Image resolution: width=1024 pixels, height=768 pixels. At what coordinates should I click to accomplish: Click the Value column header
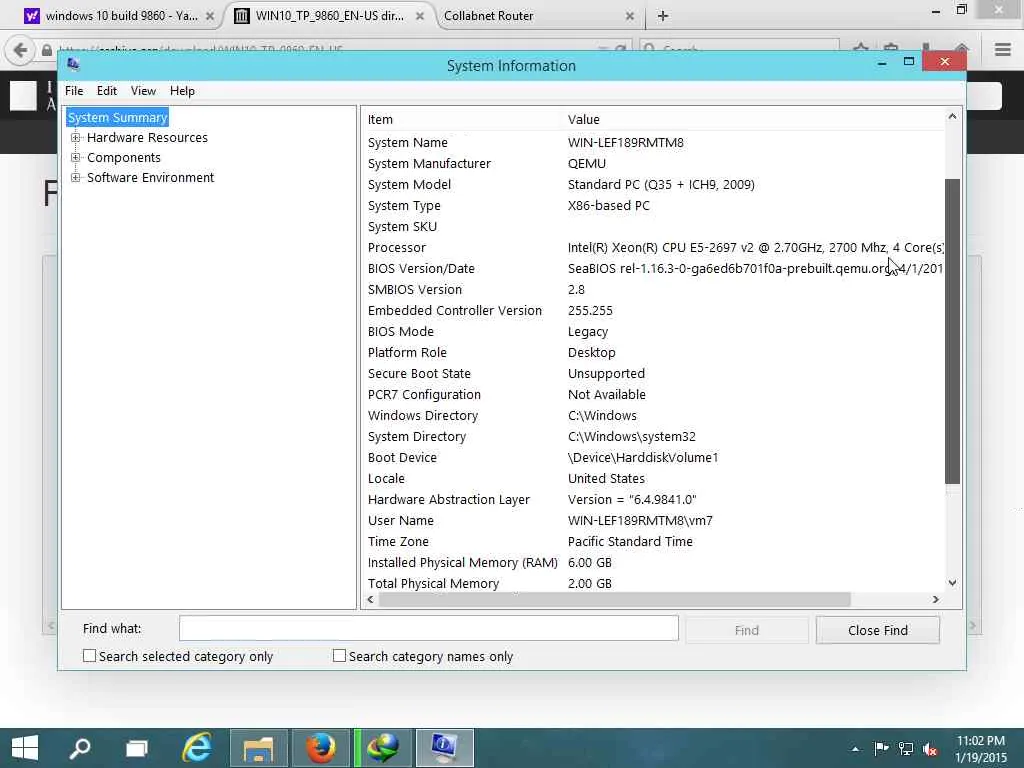tap(583, 120)
